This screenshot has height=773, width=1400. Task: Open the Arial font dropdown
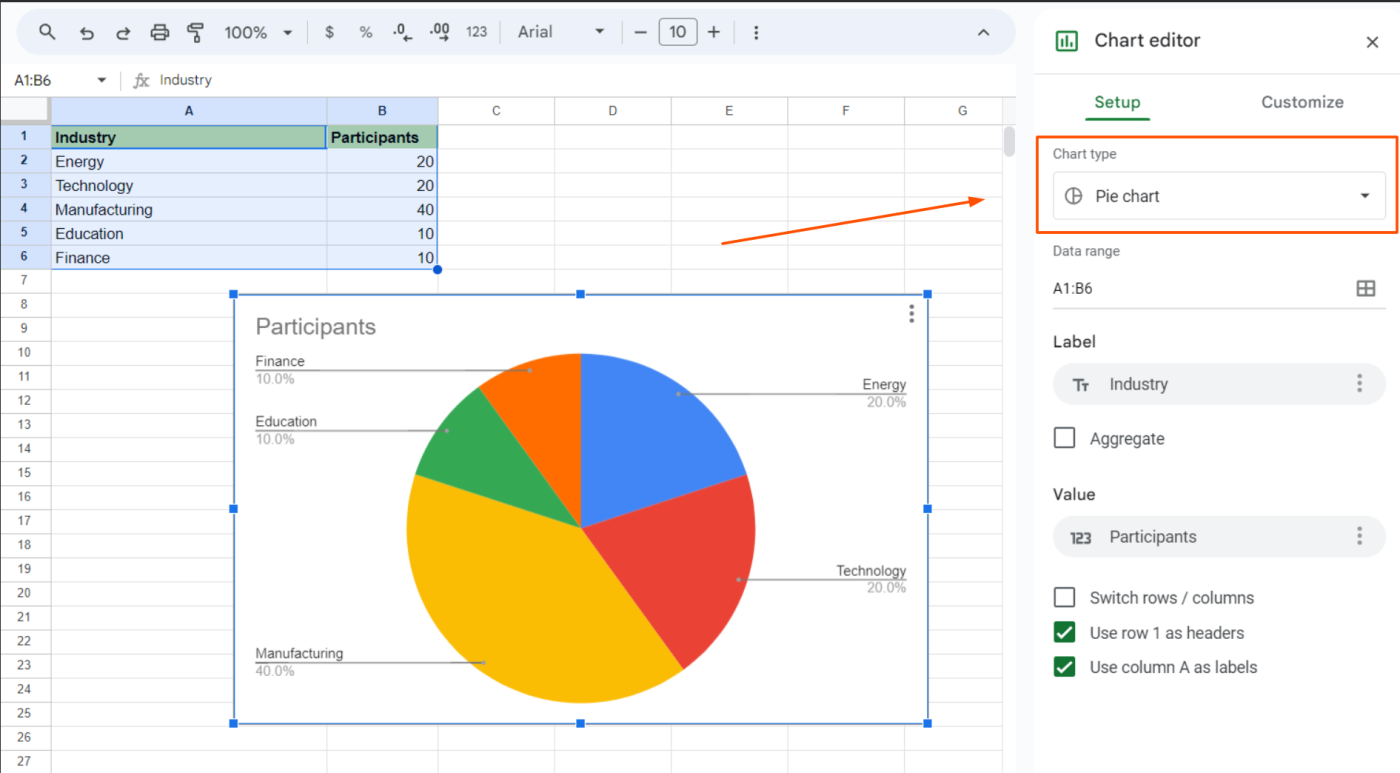click(x=561, y=32)
